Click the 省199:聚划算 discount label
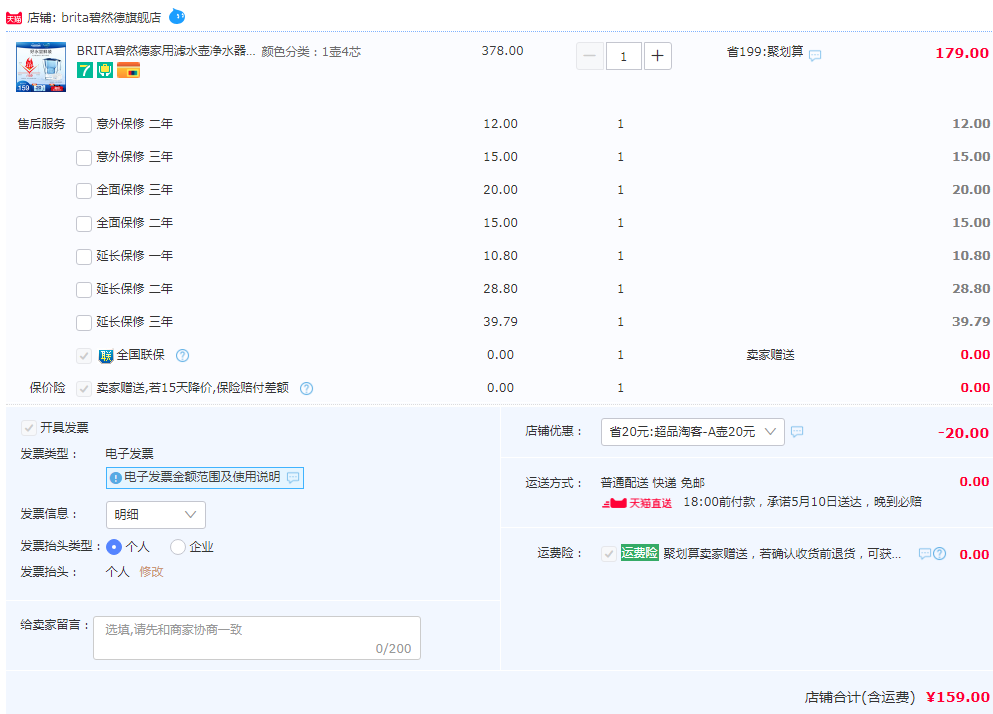 click(x=765, y=52)
